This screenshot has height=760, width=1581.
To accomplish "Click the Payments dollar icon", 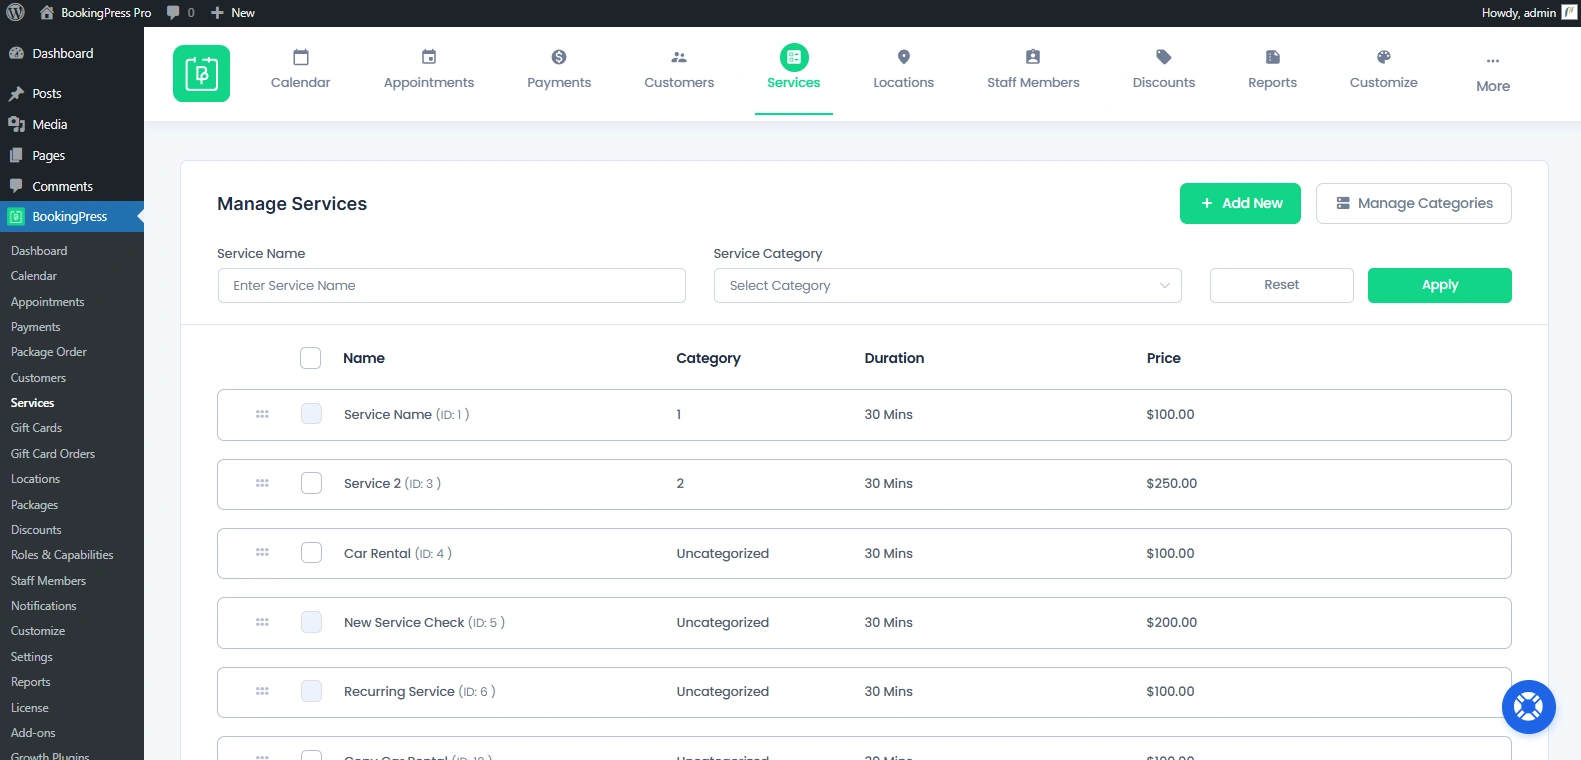I will [x=559, y=57].
